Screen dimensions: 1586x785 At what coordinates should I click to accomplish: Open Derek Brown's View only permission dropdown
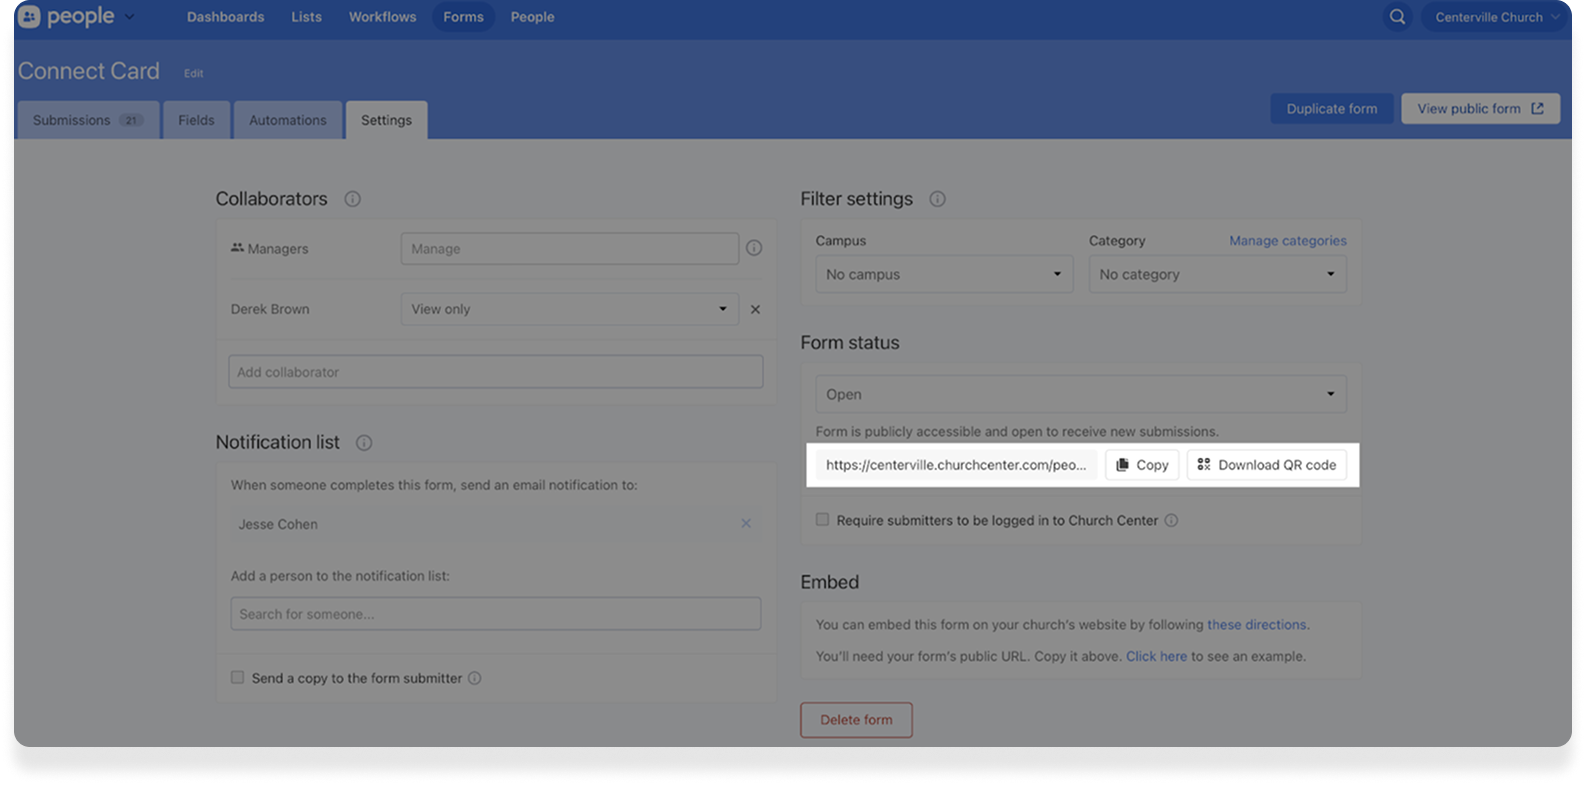coord(568,309)
